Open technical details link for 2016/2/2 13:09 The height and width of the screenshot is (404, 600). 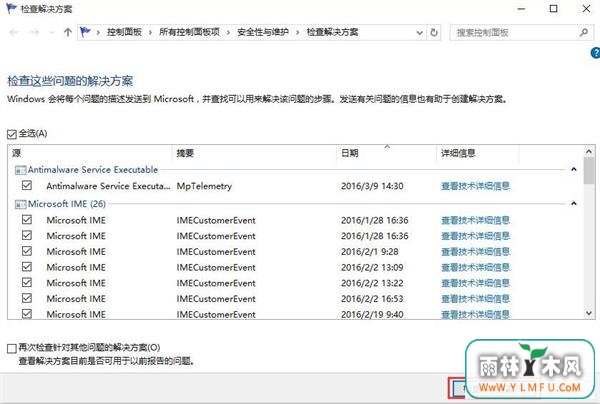pyautogui.click(x=475, y=267)
